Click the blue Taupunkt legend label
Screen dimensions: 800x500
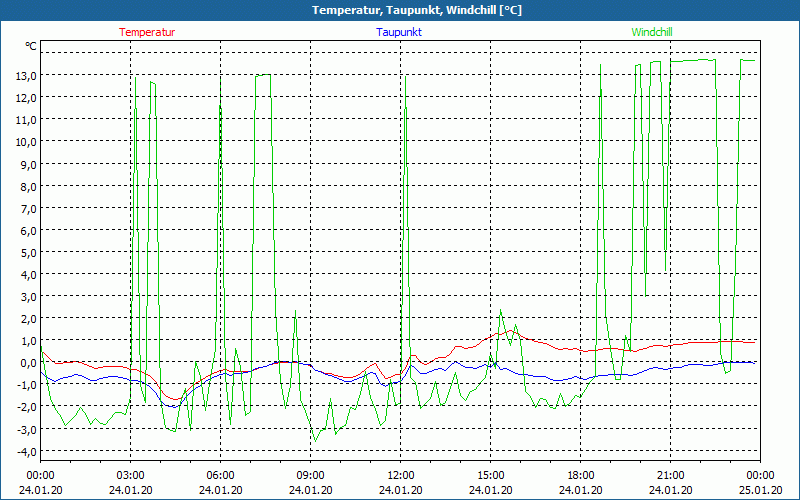(399, 32)
